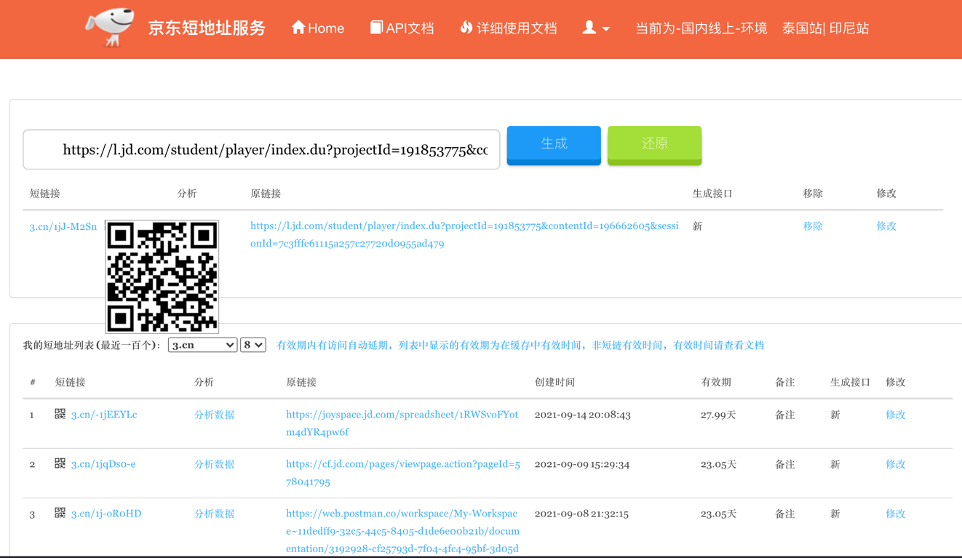Click the QR icon for 3.cn/-1jEEYLc

pyautogui.click(x=60, y=414)
